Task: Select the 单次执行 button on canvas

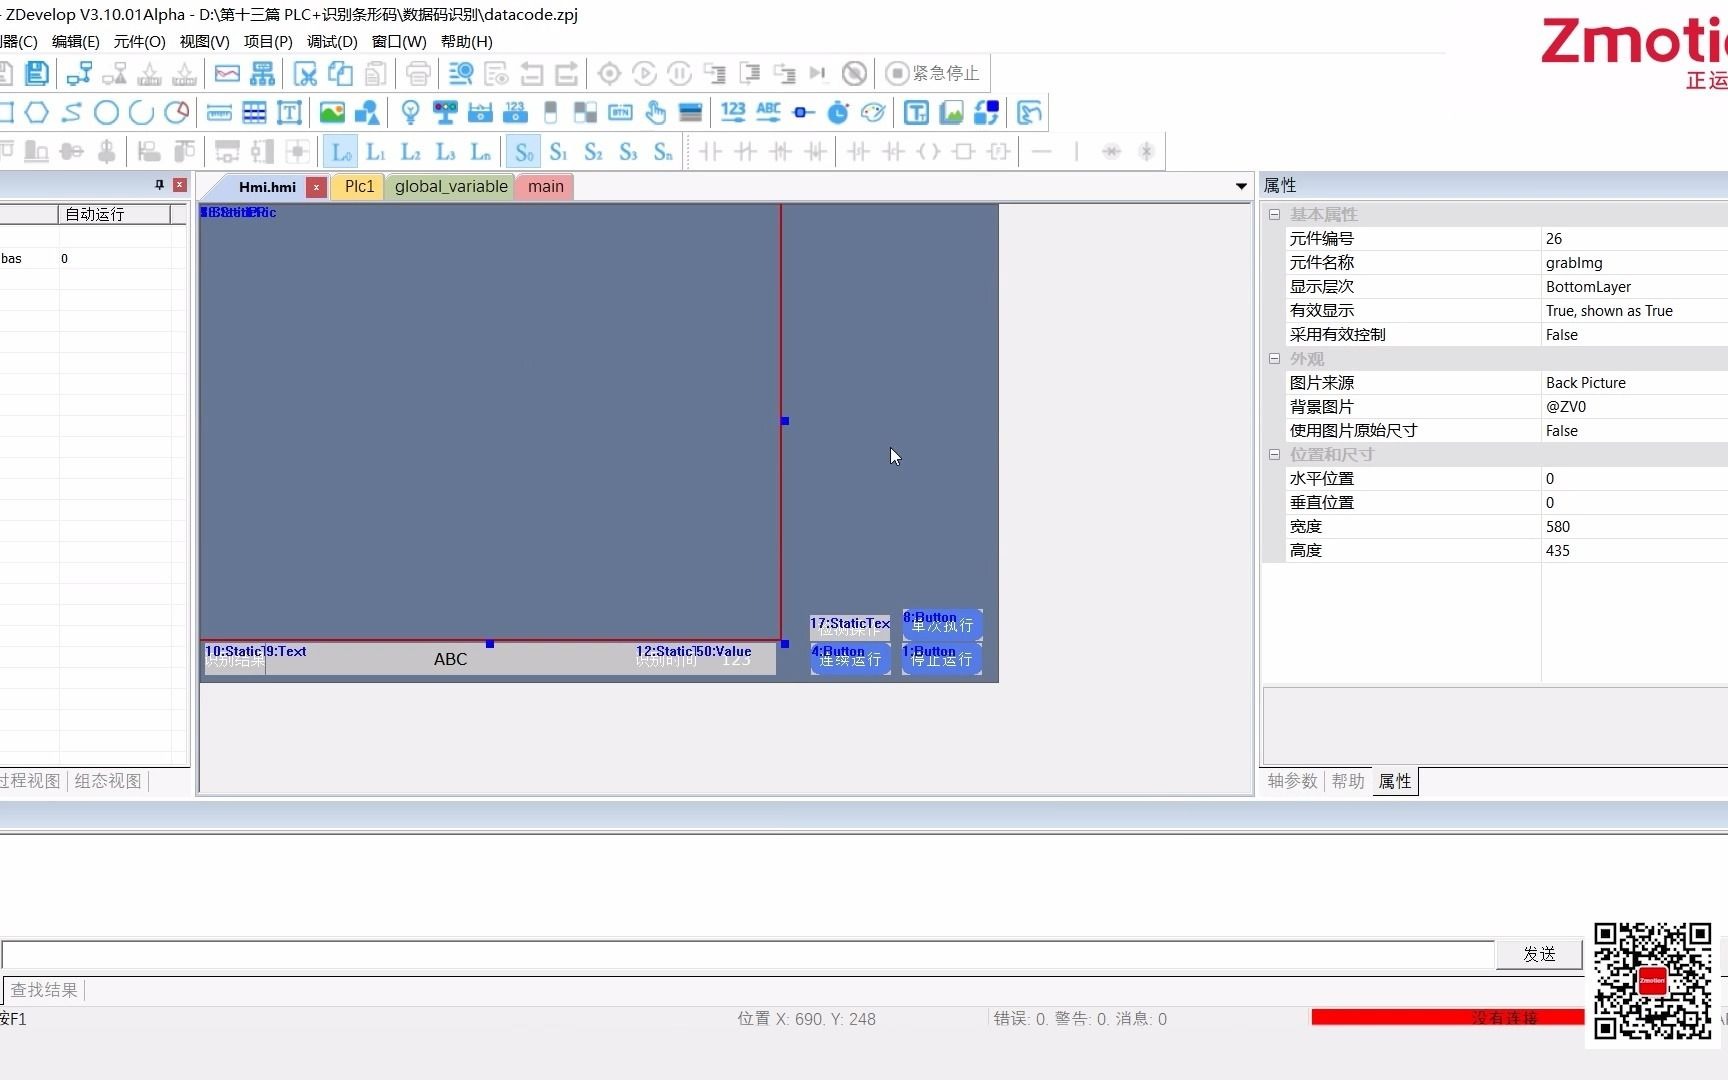Action: (942, 624)
